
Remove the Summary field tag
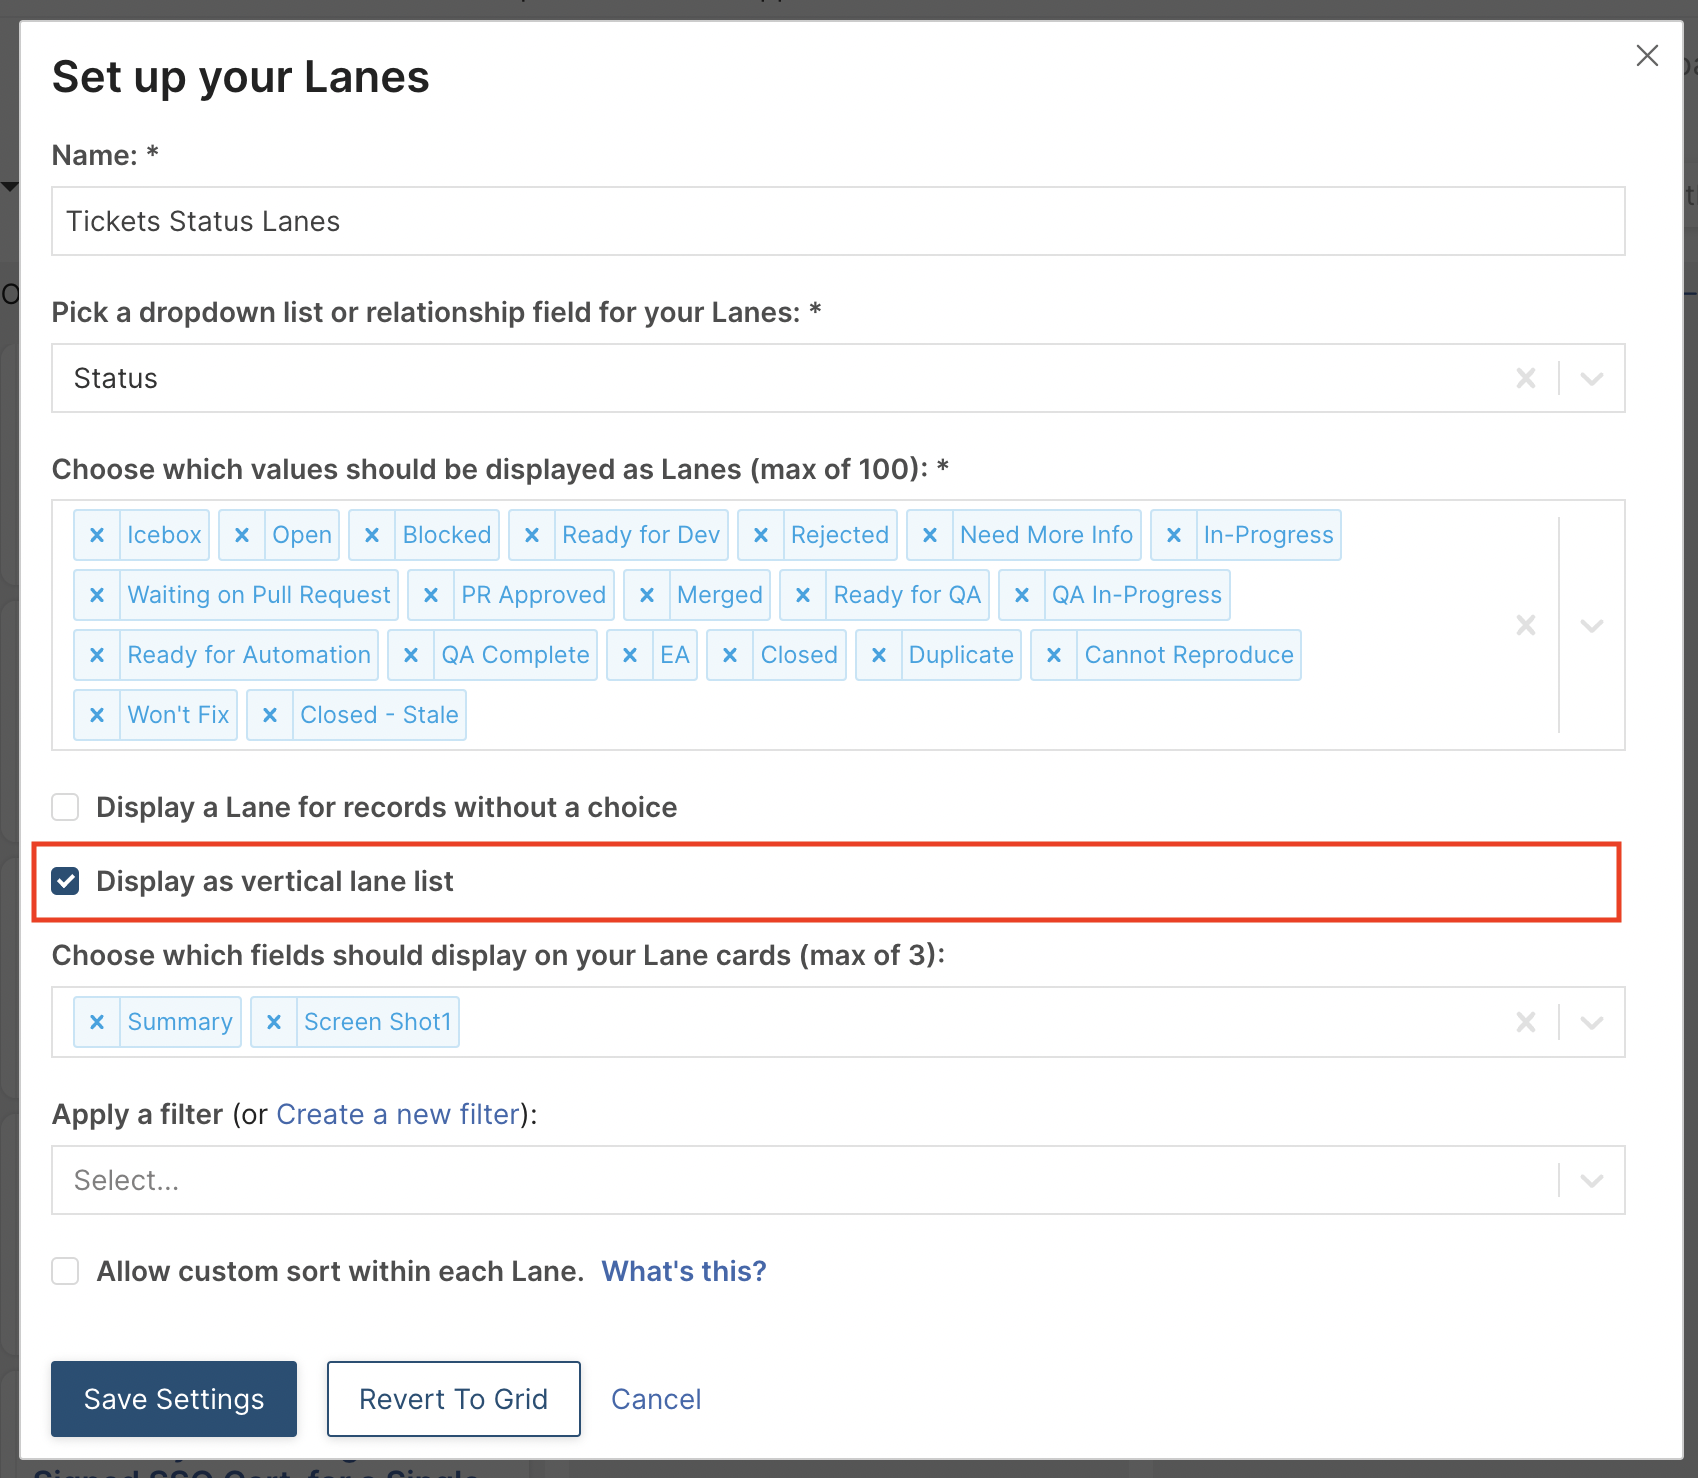click(97, 1022)
